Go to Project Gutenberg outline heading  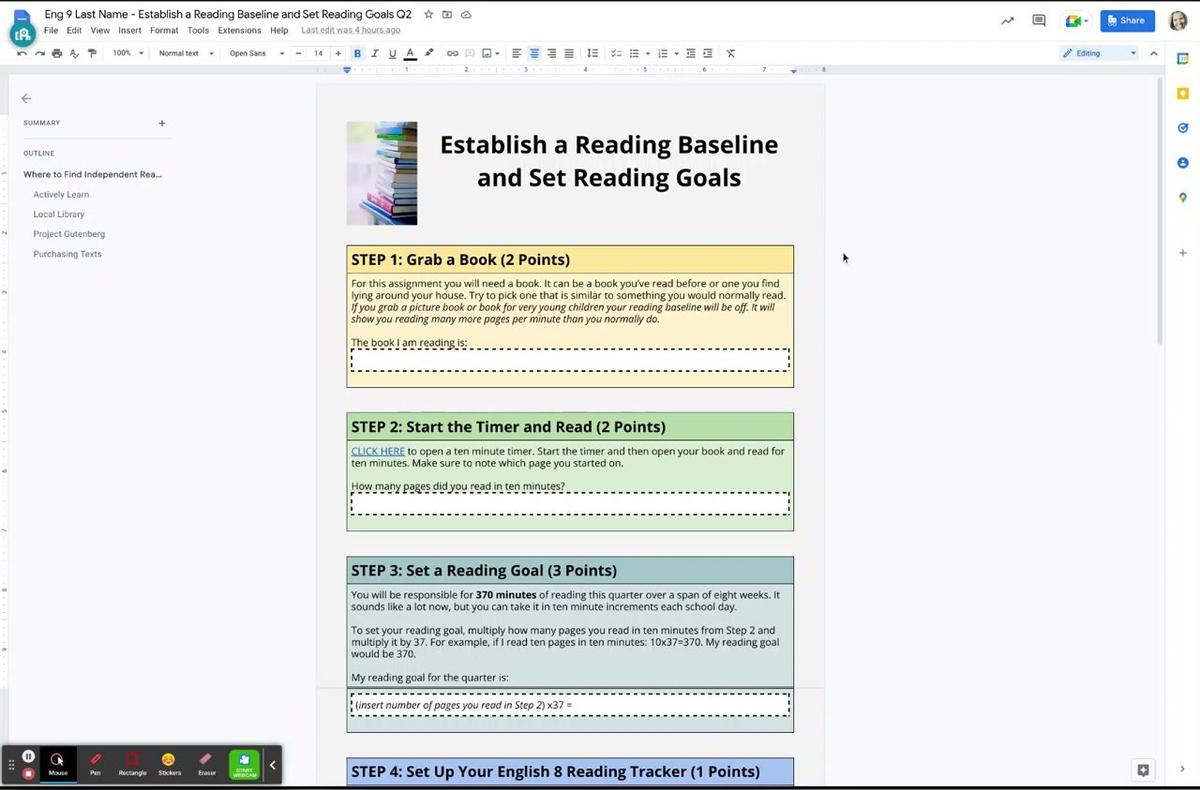coord(69,234)
